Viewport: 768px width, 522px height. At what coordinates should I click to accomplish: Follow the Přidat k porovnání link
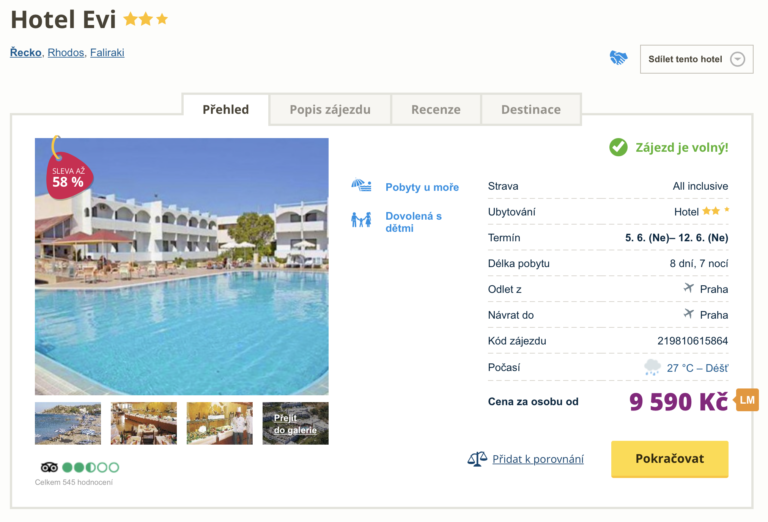click(x=538, y=459)
